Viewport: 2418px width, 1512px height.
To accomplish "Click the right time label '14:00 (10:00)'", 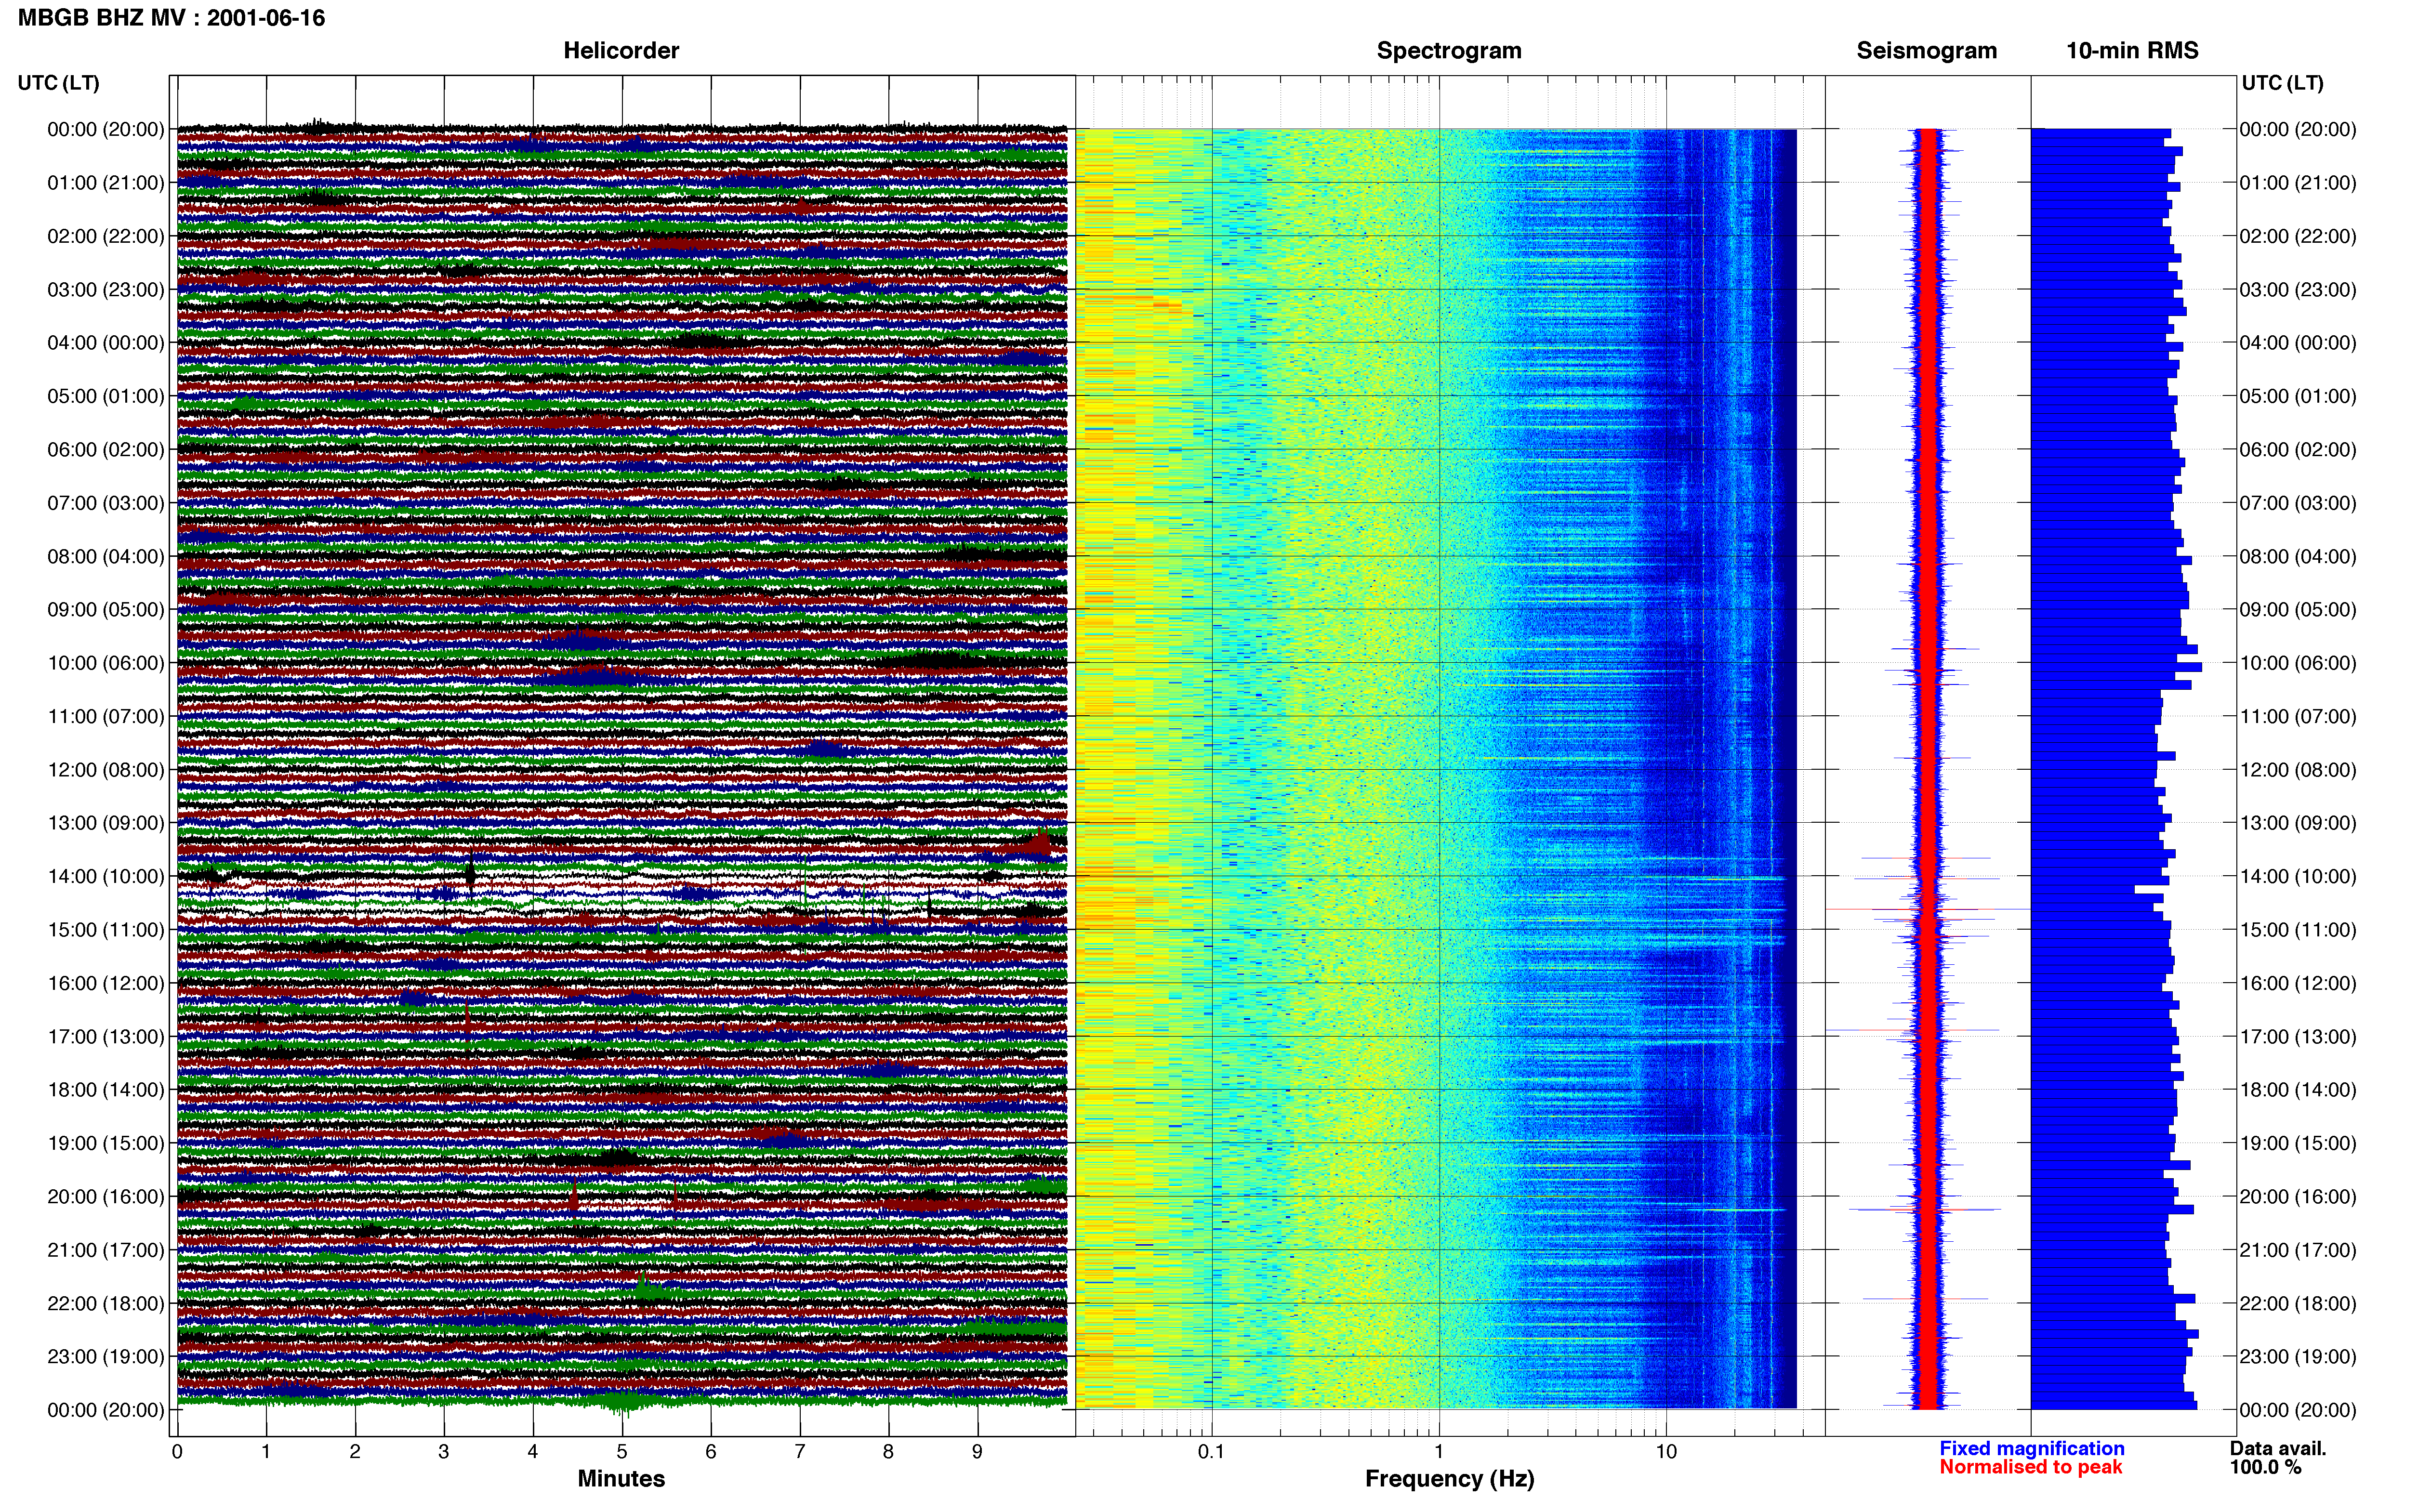I will 2298,876.
